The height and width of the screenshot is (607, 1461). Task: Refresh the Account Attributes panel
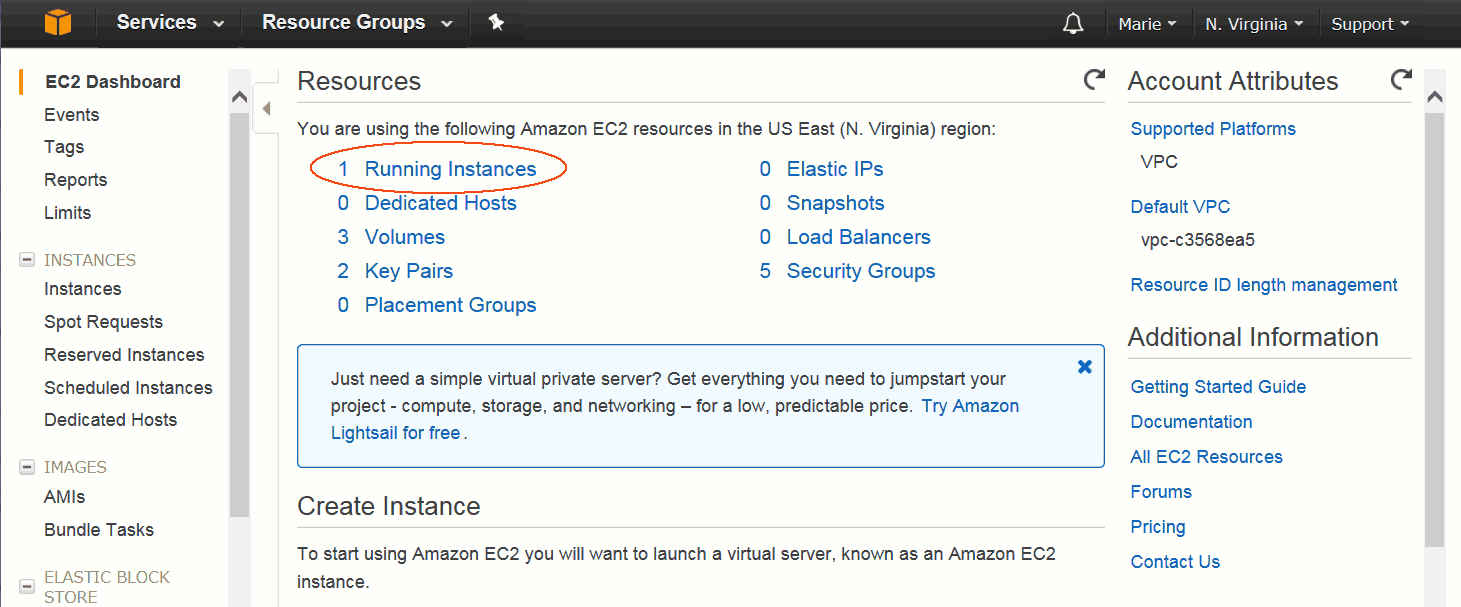(x=1401, y=80)
